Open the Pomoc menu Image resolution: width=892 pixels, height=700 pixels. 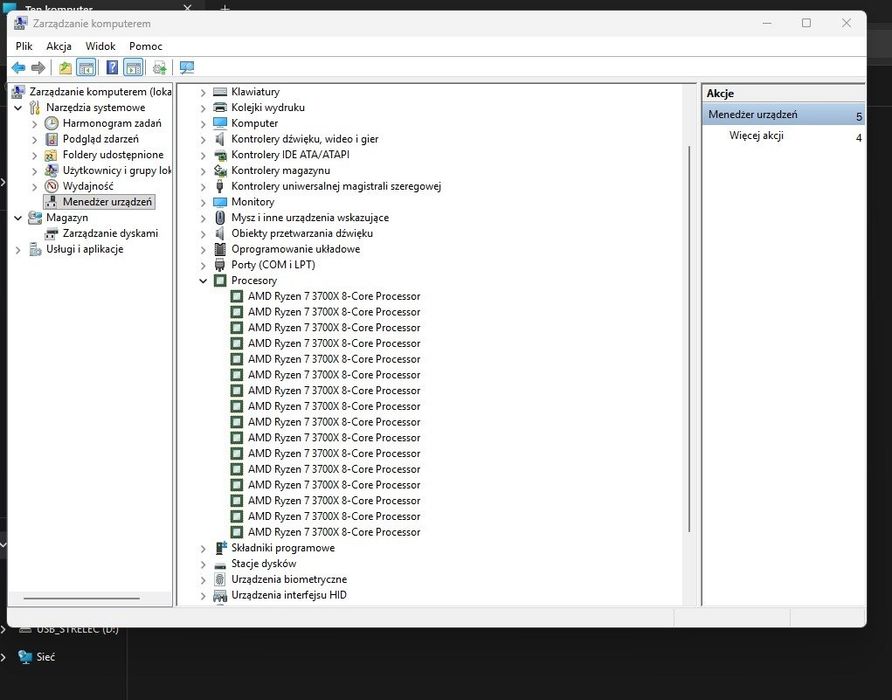coord(146,46)
